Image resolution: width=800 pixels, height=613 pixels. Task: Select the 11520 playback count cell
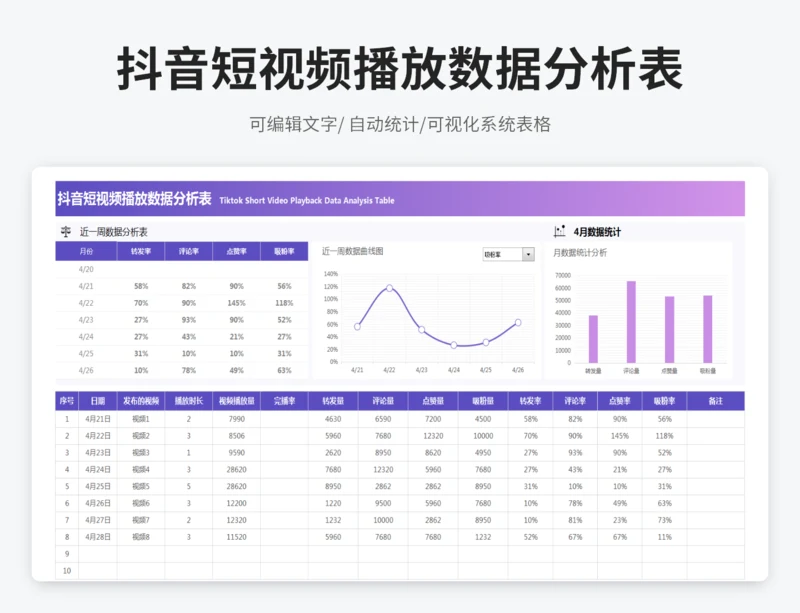(236, 537)
